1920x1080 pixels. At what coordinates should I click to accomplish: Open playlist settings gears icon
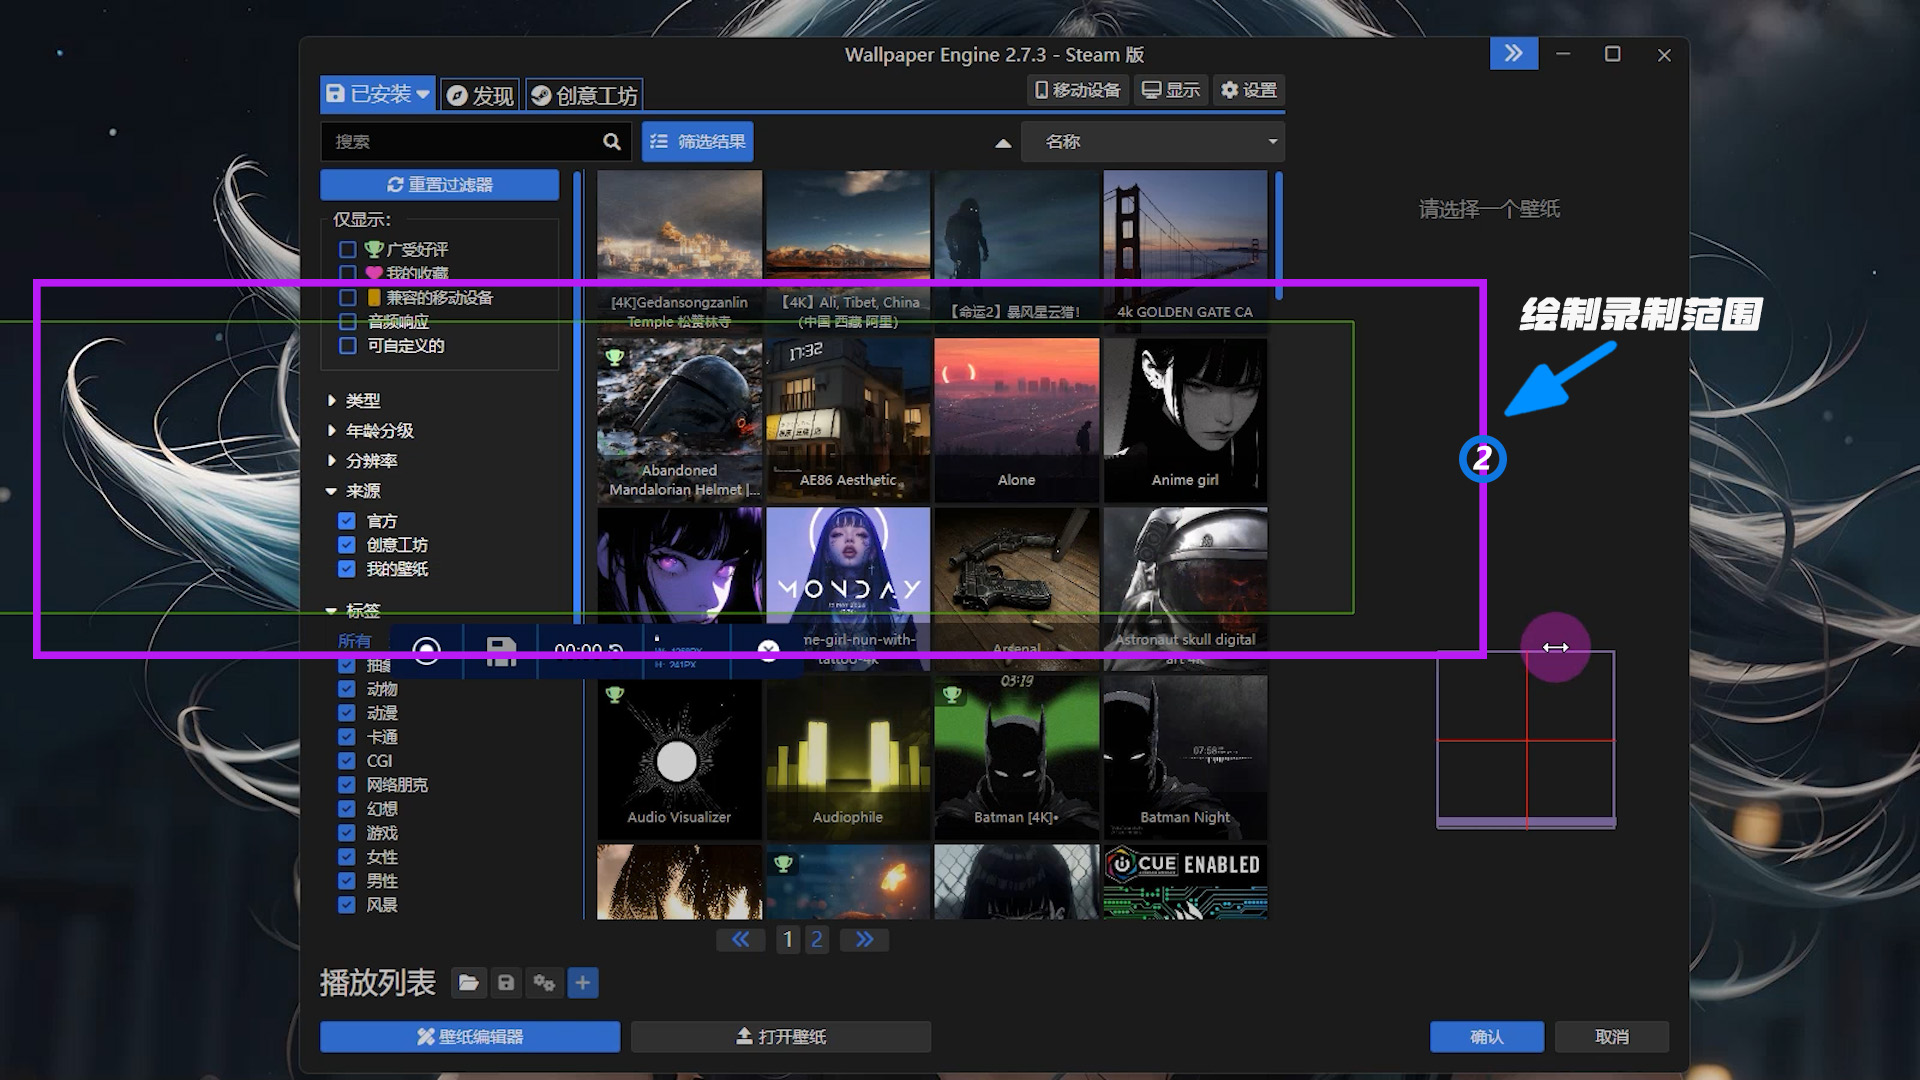point(544,983)
